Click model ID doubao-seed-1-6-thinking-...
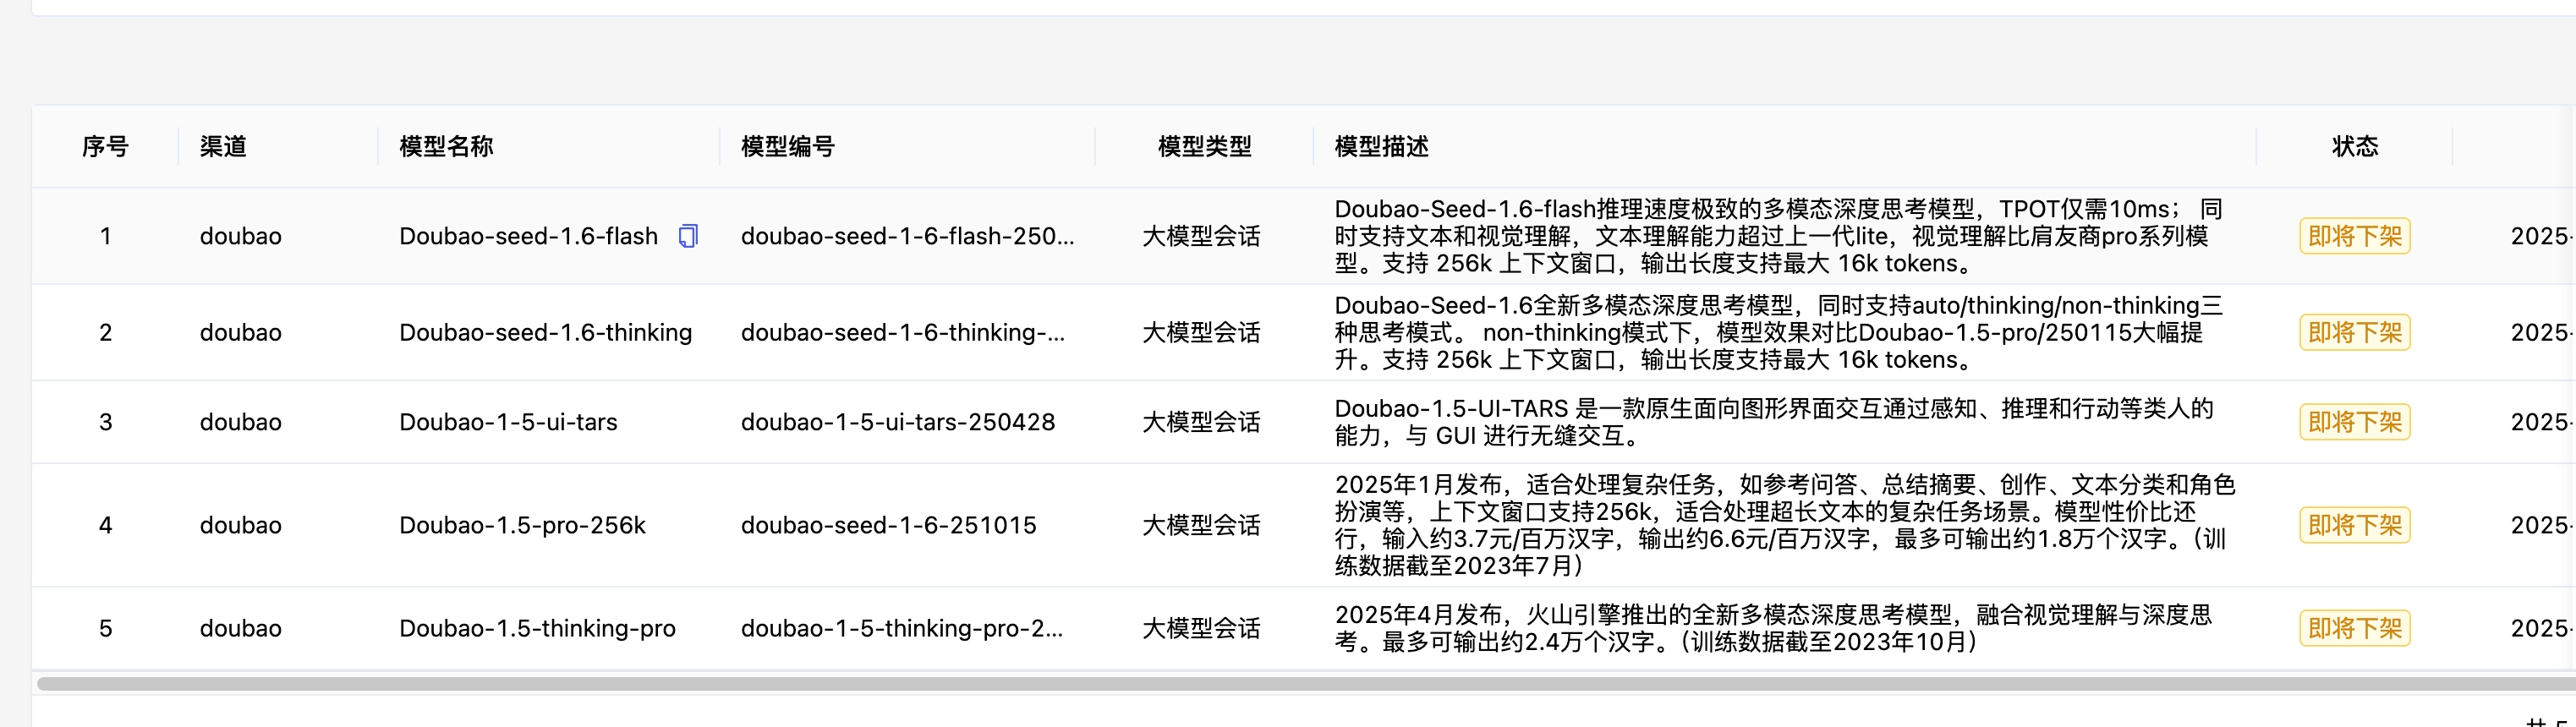This screenshot has width=2576, height=727. pyautogui.click(x=903, y=332)
